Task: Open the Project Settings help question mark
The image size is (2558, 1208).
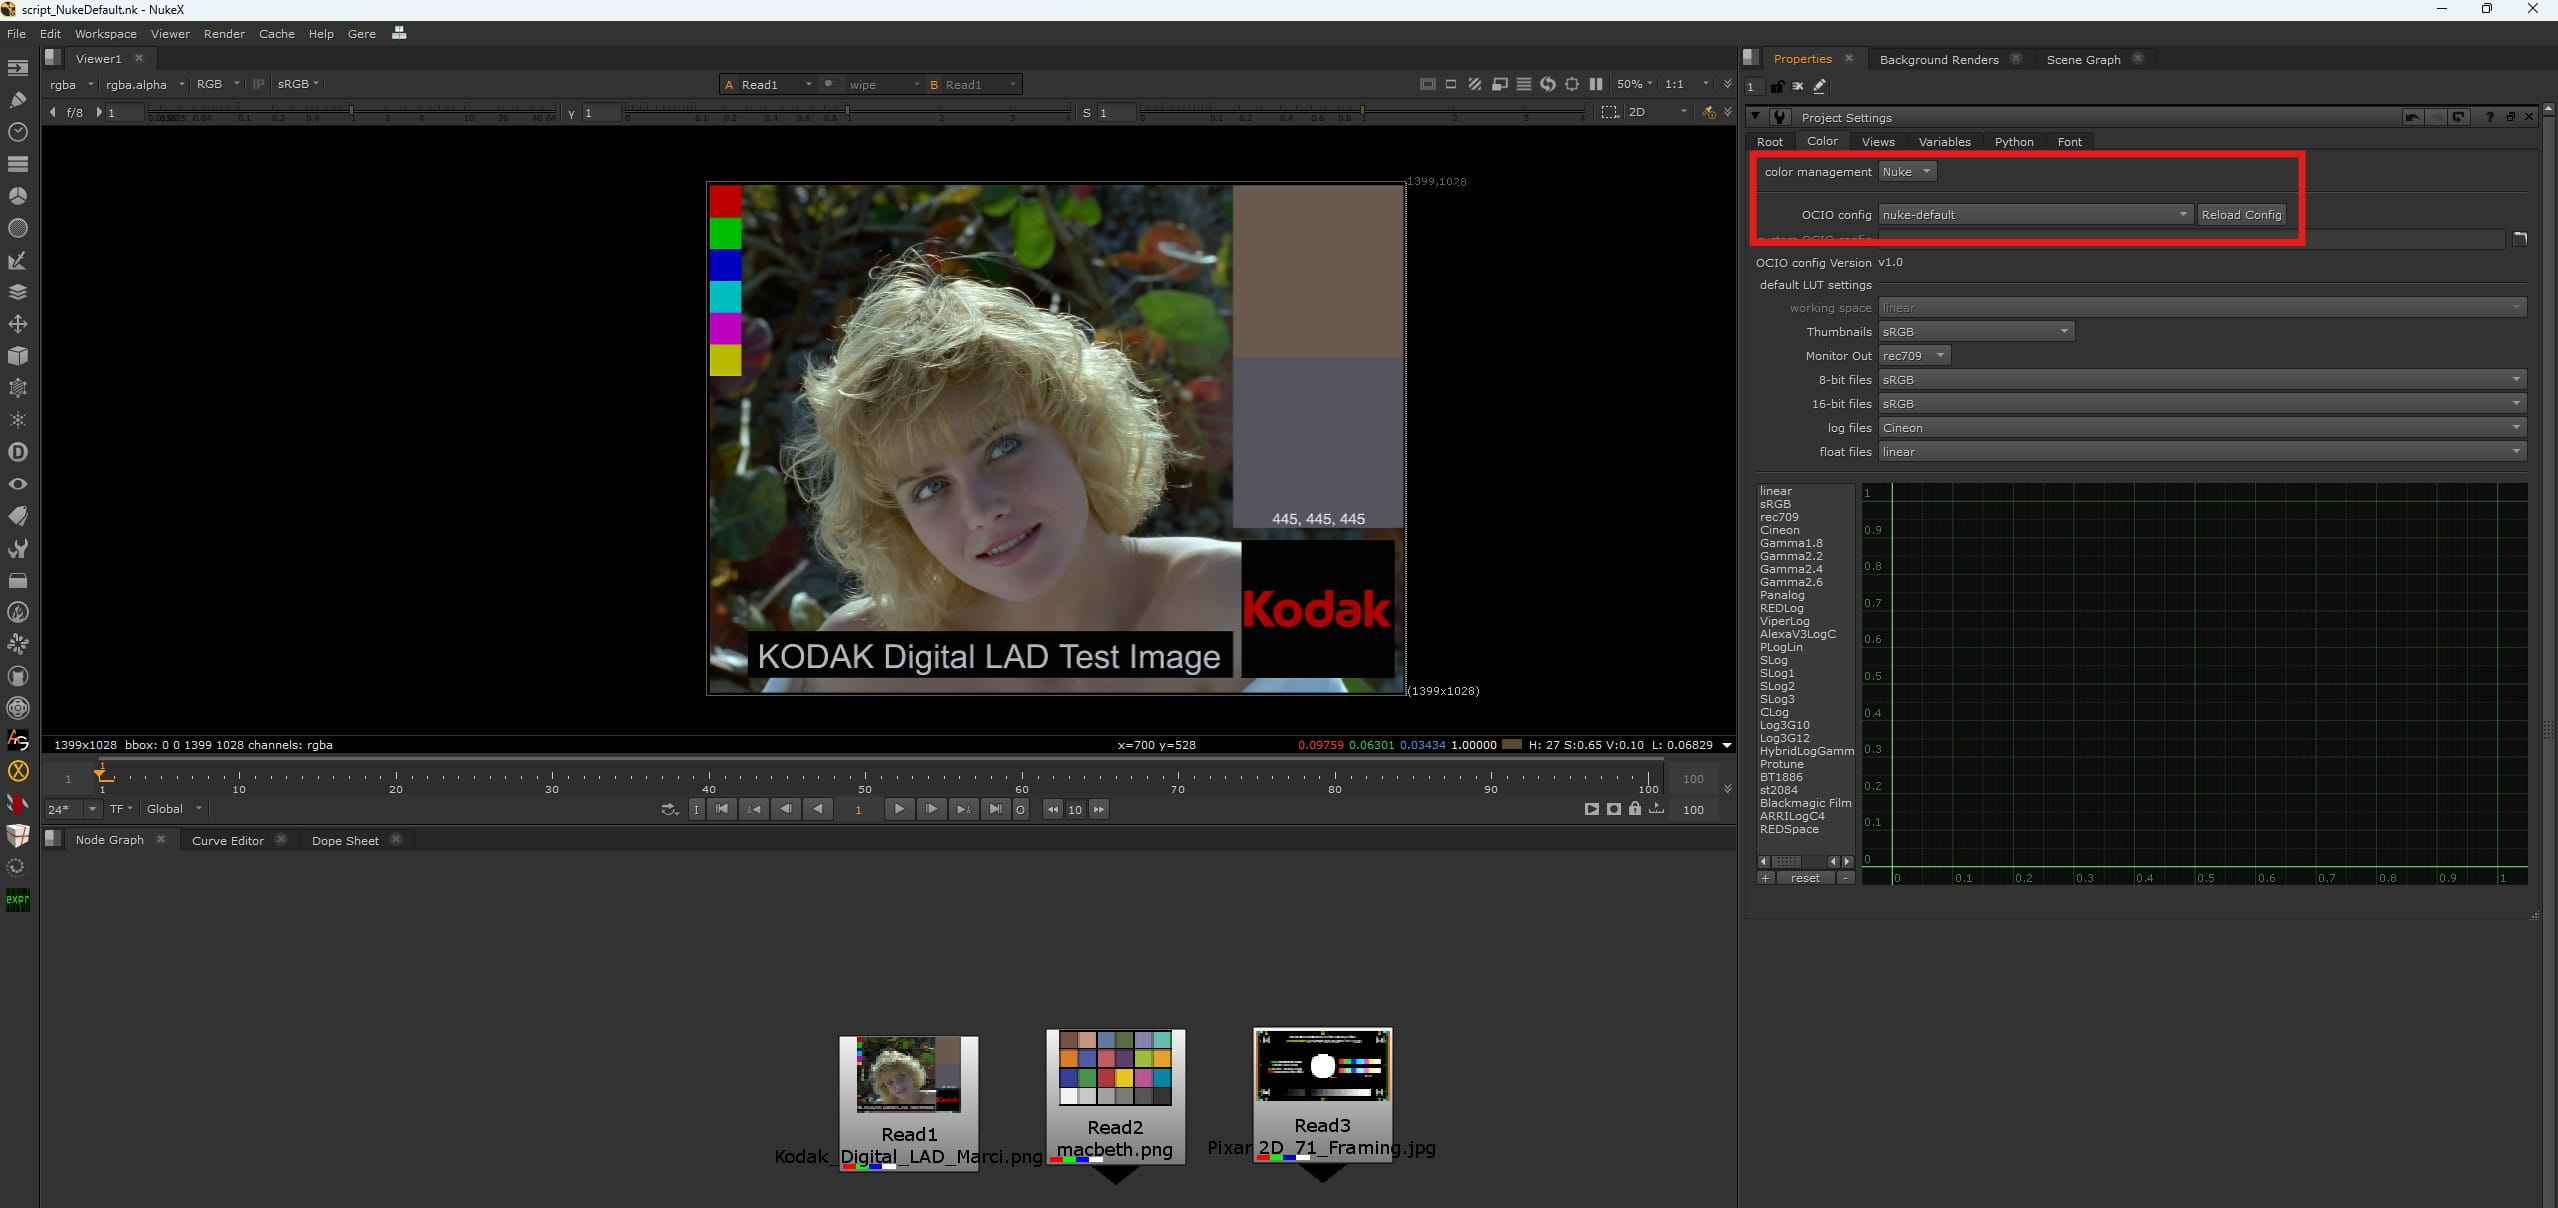Action: 2490,117
